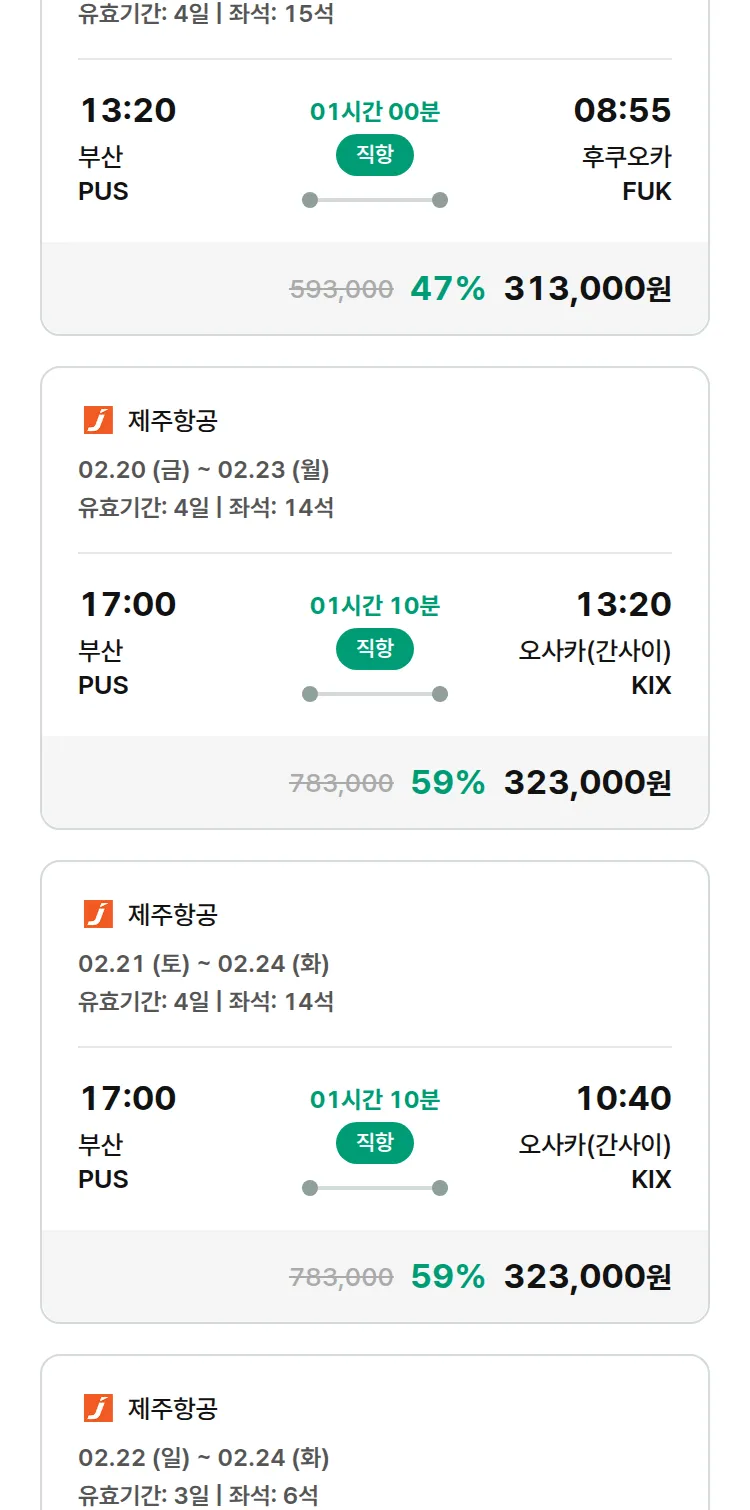
Task: Click the 47% discount label
Action: (447, 289)
